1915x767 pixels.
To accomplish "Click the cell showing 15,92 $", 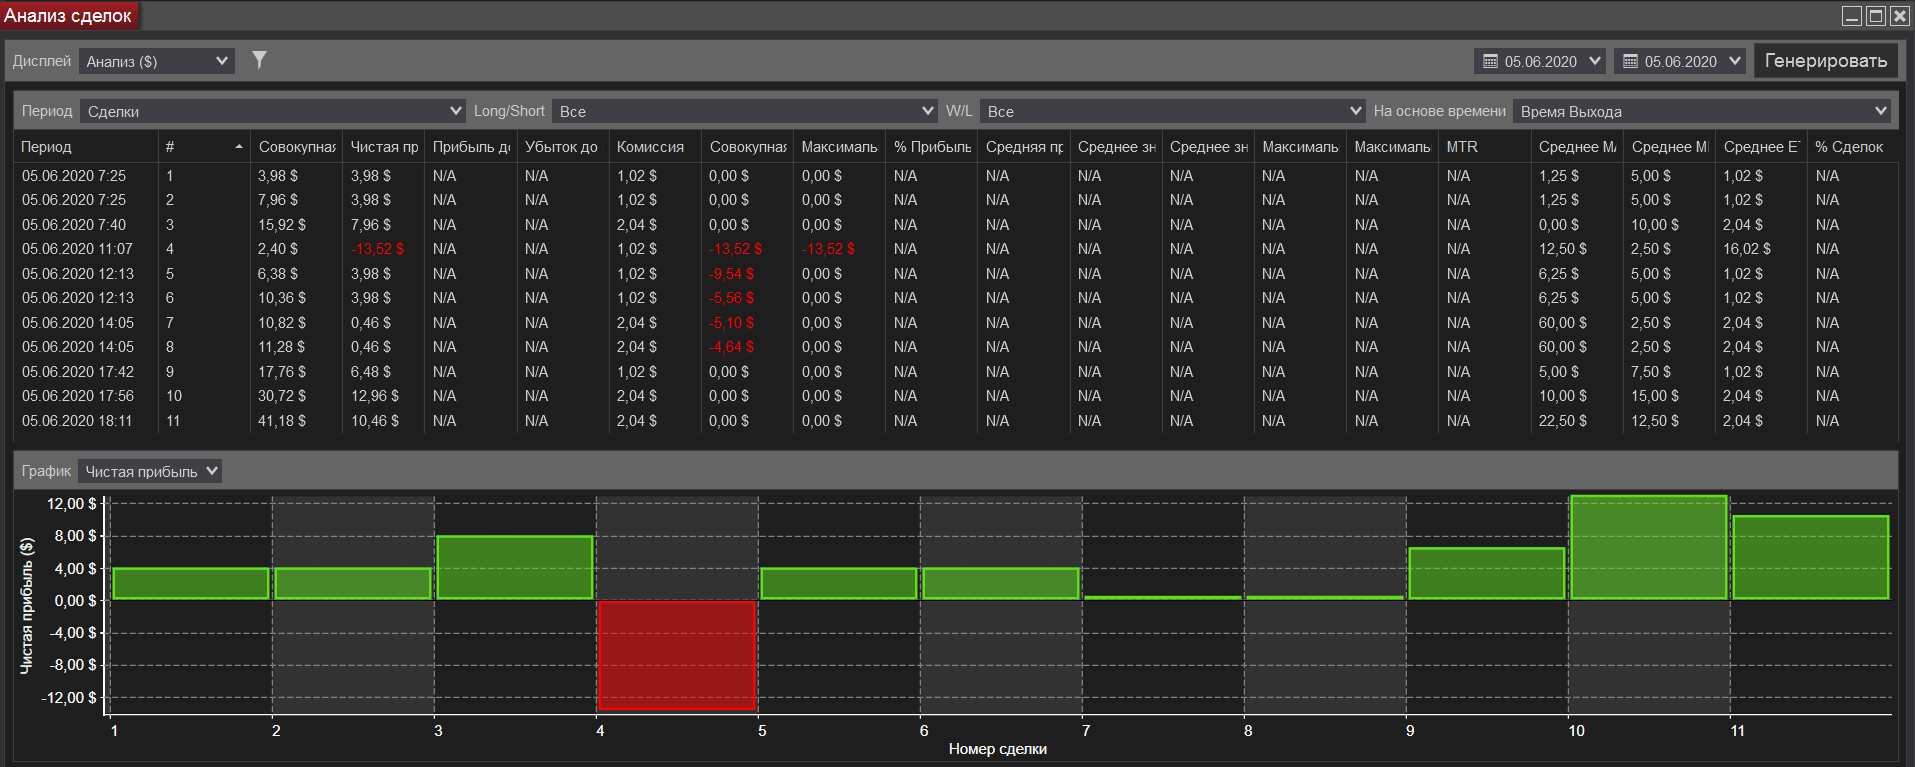I will click(x=282, y=225).
